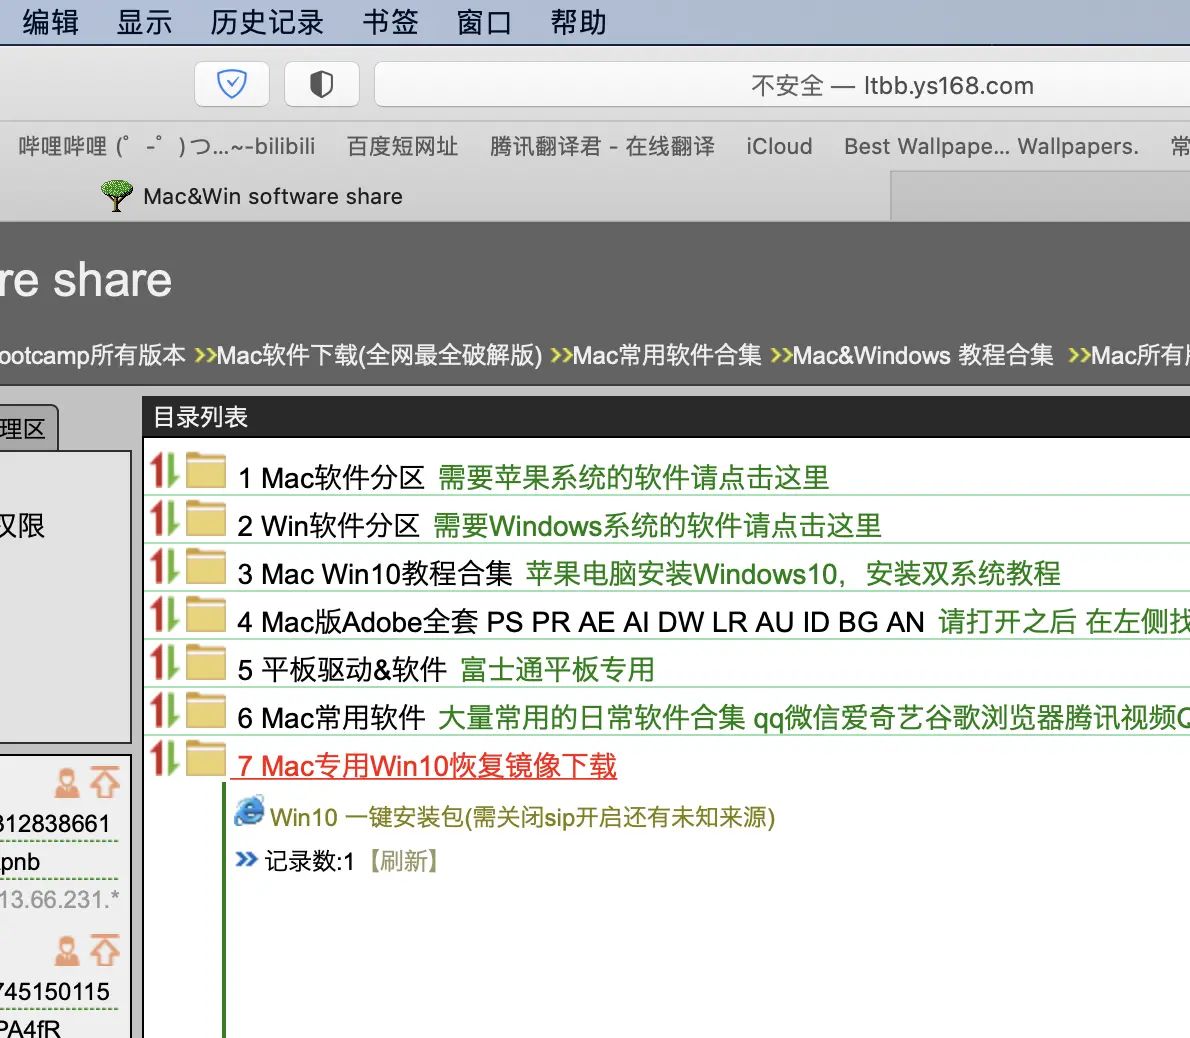Click the address bar showing ltbb.ys168.com
The image size is (1190, 1038).
(782, 85)
